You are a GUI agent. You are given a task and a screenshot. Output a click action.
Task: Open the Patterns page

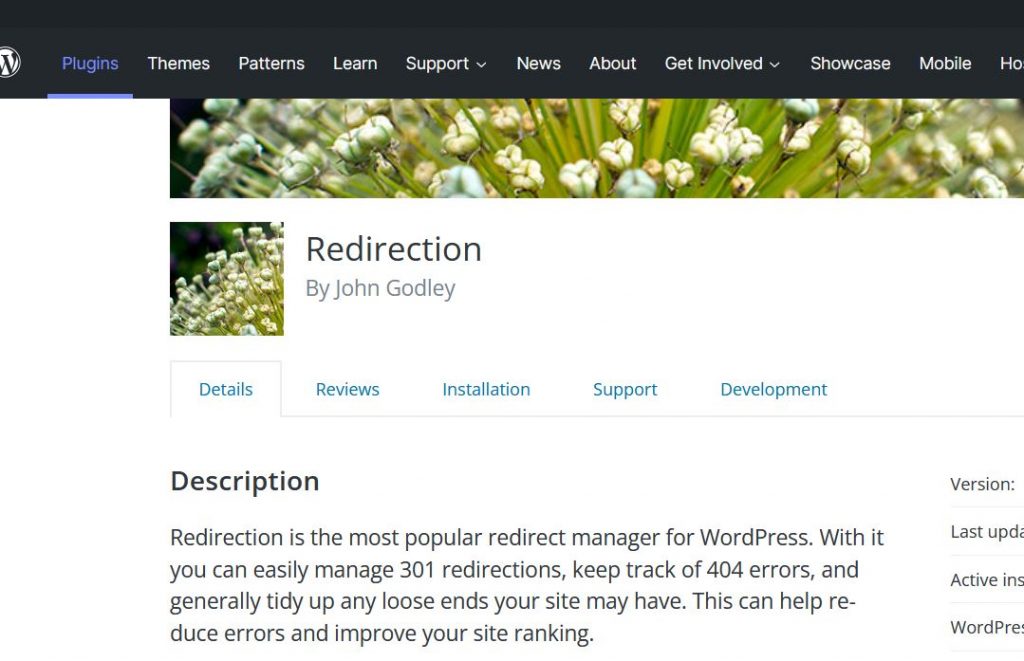point(271,63)
